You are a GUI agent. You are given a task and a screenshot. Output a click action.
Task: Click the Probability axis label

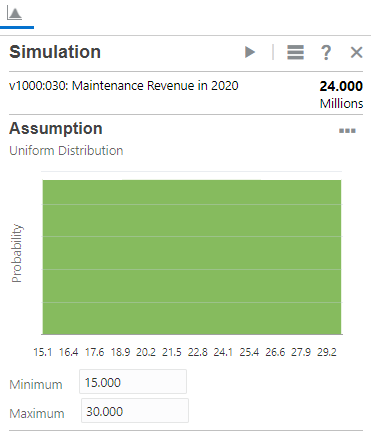point(17,253)
